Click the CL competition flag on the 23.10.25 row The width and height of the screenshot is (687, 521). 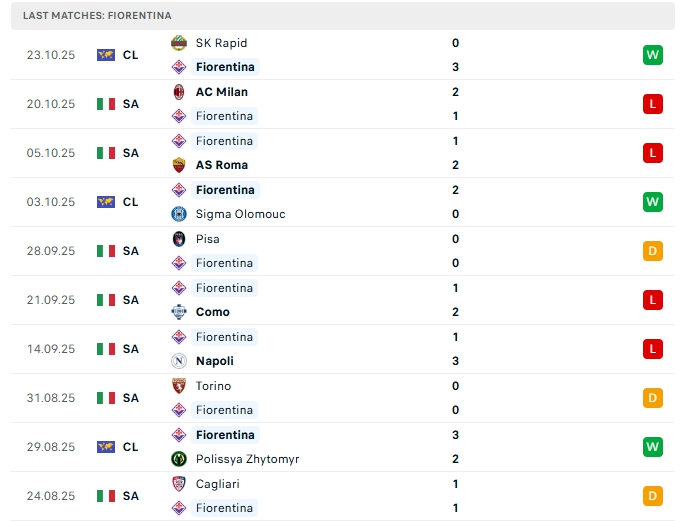tap(106, 55)
